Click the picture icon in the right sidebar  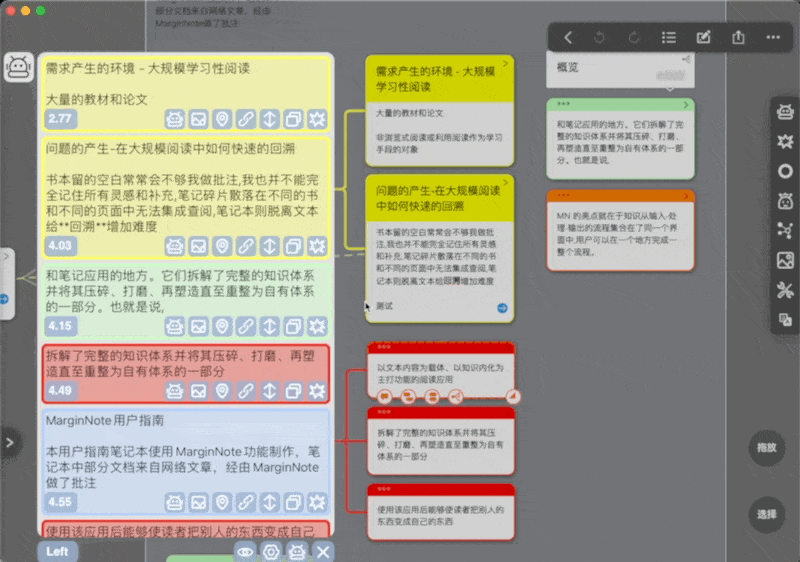click(x=785, y=261)
